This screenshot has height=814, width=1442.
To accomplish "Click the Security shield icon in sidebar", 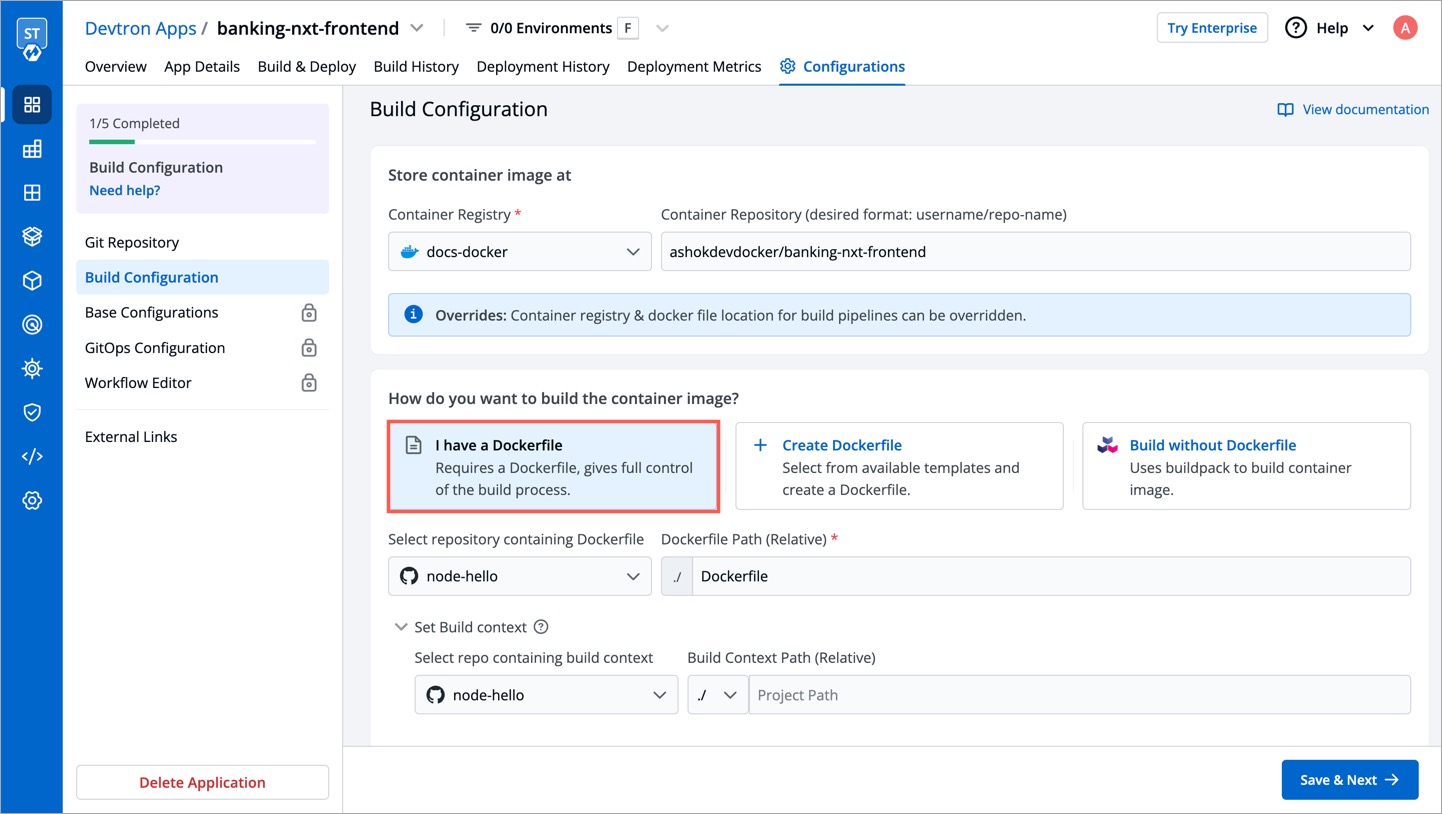I will tap(32, 412).
